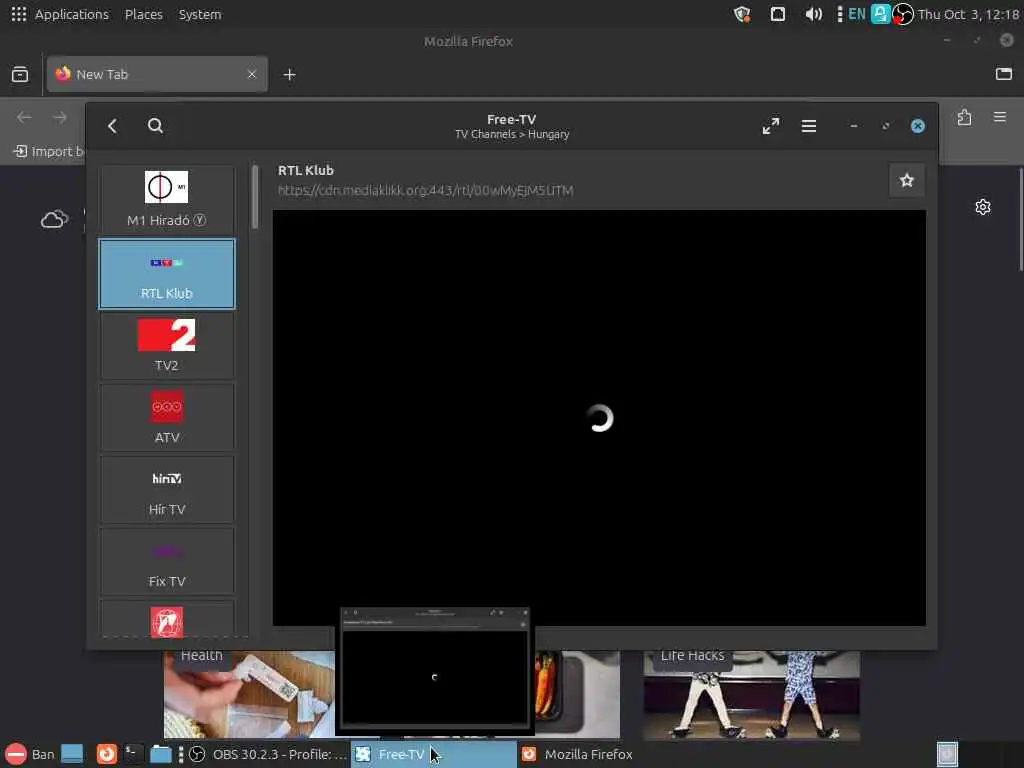Click the square tray icon in top panel

point(777,14)
